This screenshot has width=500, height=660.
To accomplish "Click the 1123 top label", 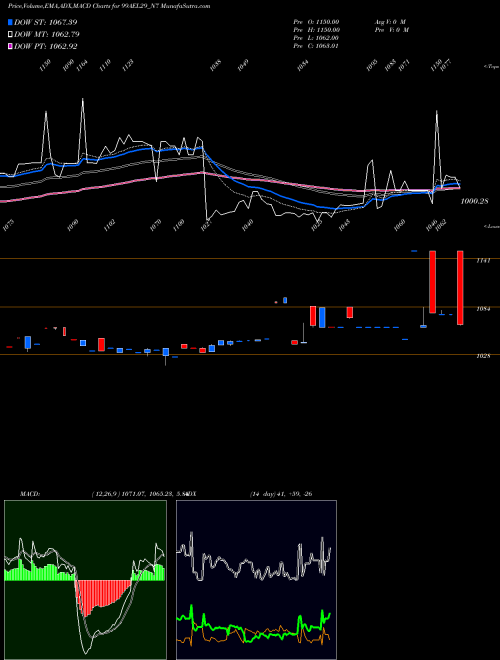I will tap(128, 66).
